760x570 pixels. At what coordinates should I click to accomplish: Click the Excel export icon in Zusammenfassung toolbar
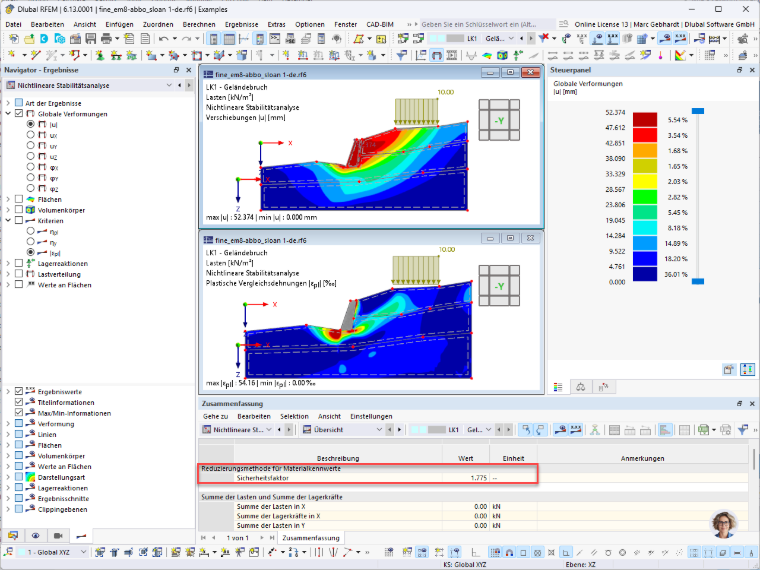704,429
